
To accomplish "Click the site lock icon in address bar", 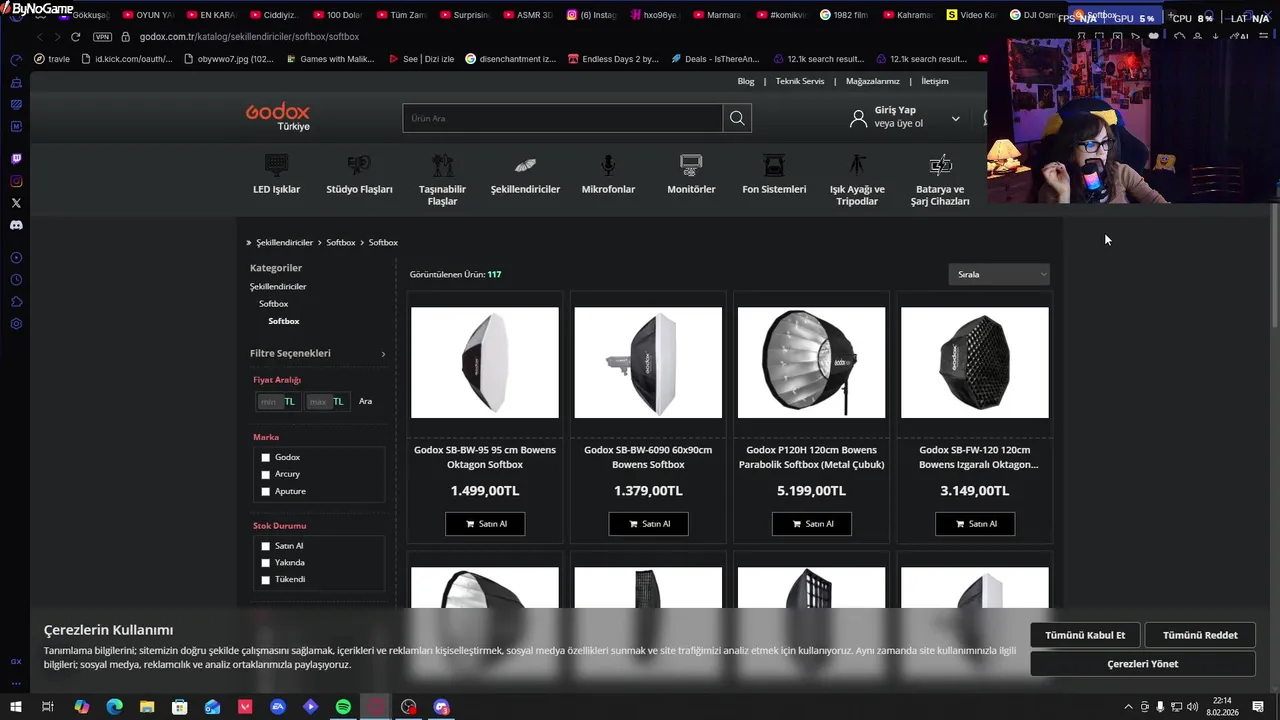I will click(125, 37).
